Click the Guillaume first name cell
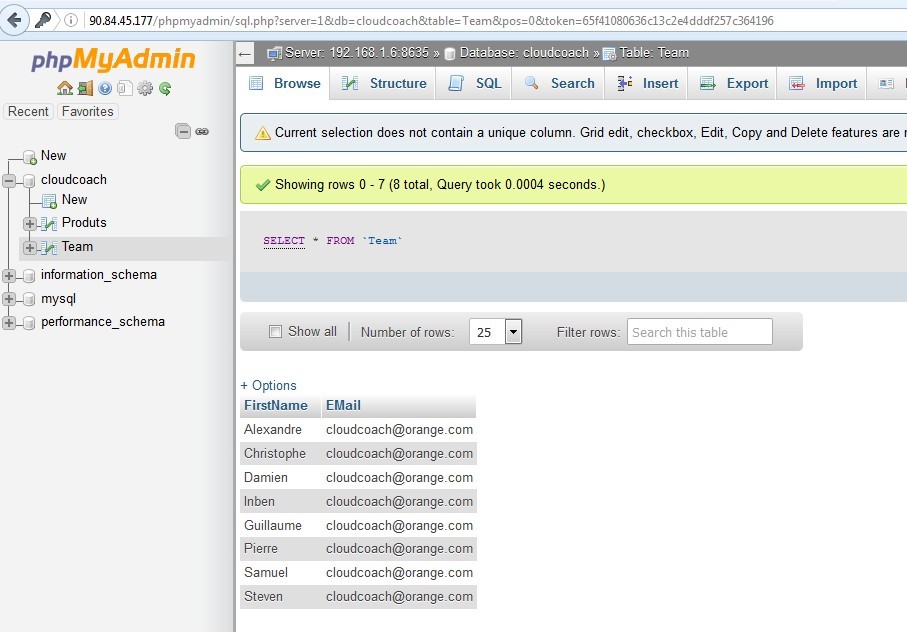Screen dimensions: 907x632 point(281,526)
